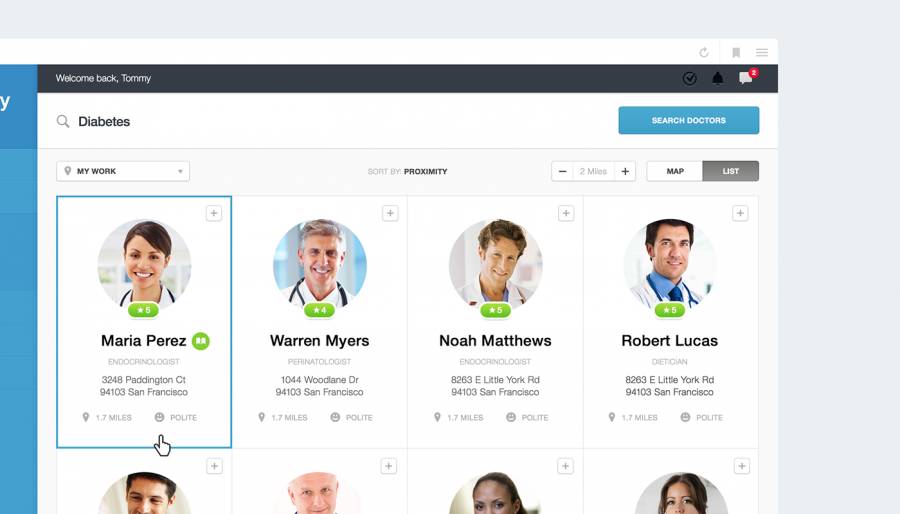Expand the MY WORK location dropdown
Image resolution: width=900 pixels, height=514 pixels.
point(123,171)
